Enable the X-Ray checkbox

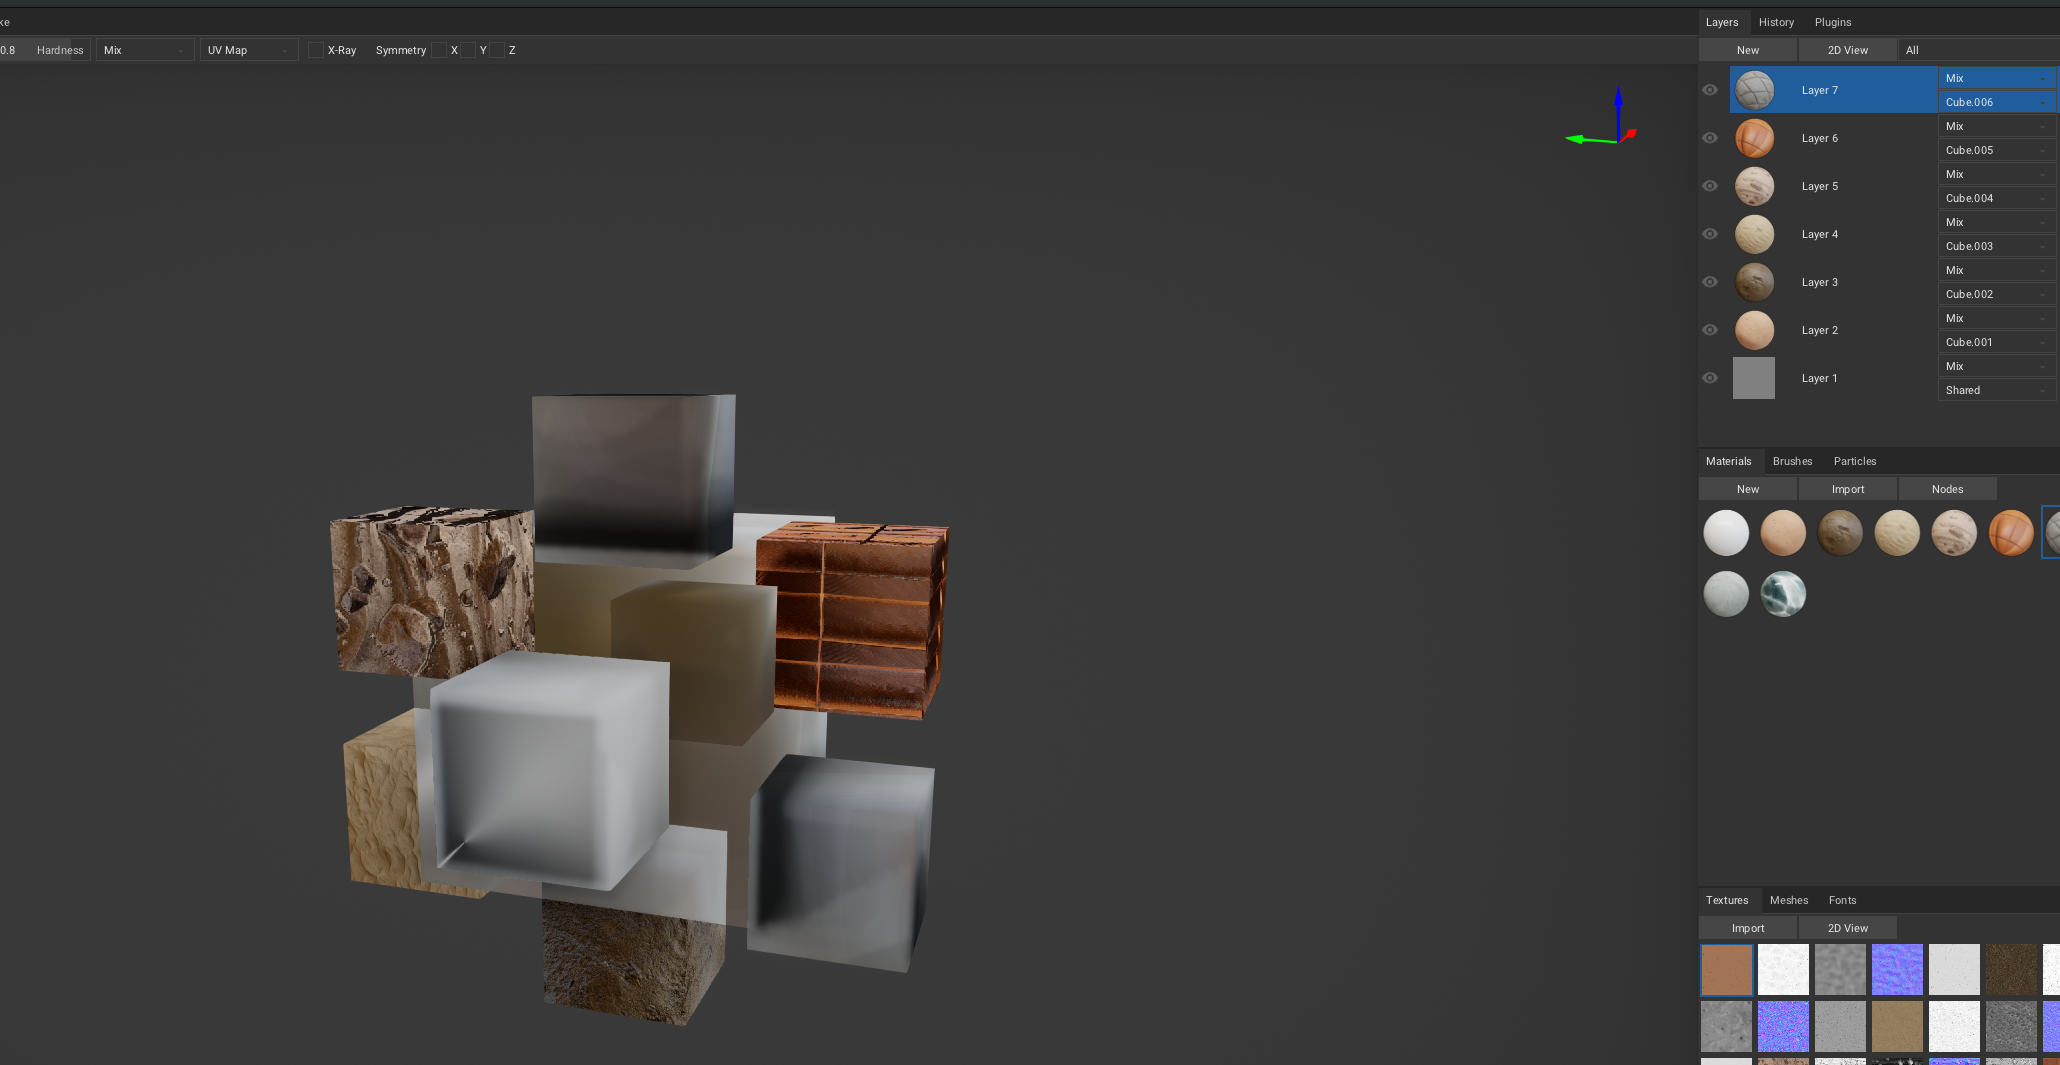tap(316, 49)
